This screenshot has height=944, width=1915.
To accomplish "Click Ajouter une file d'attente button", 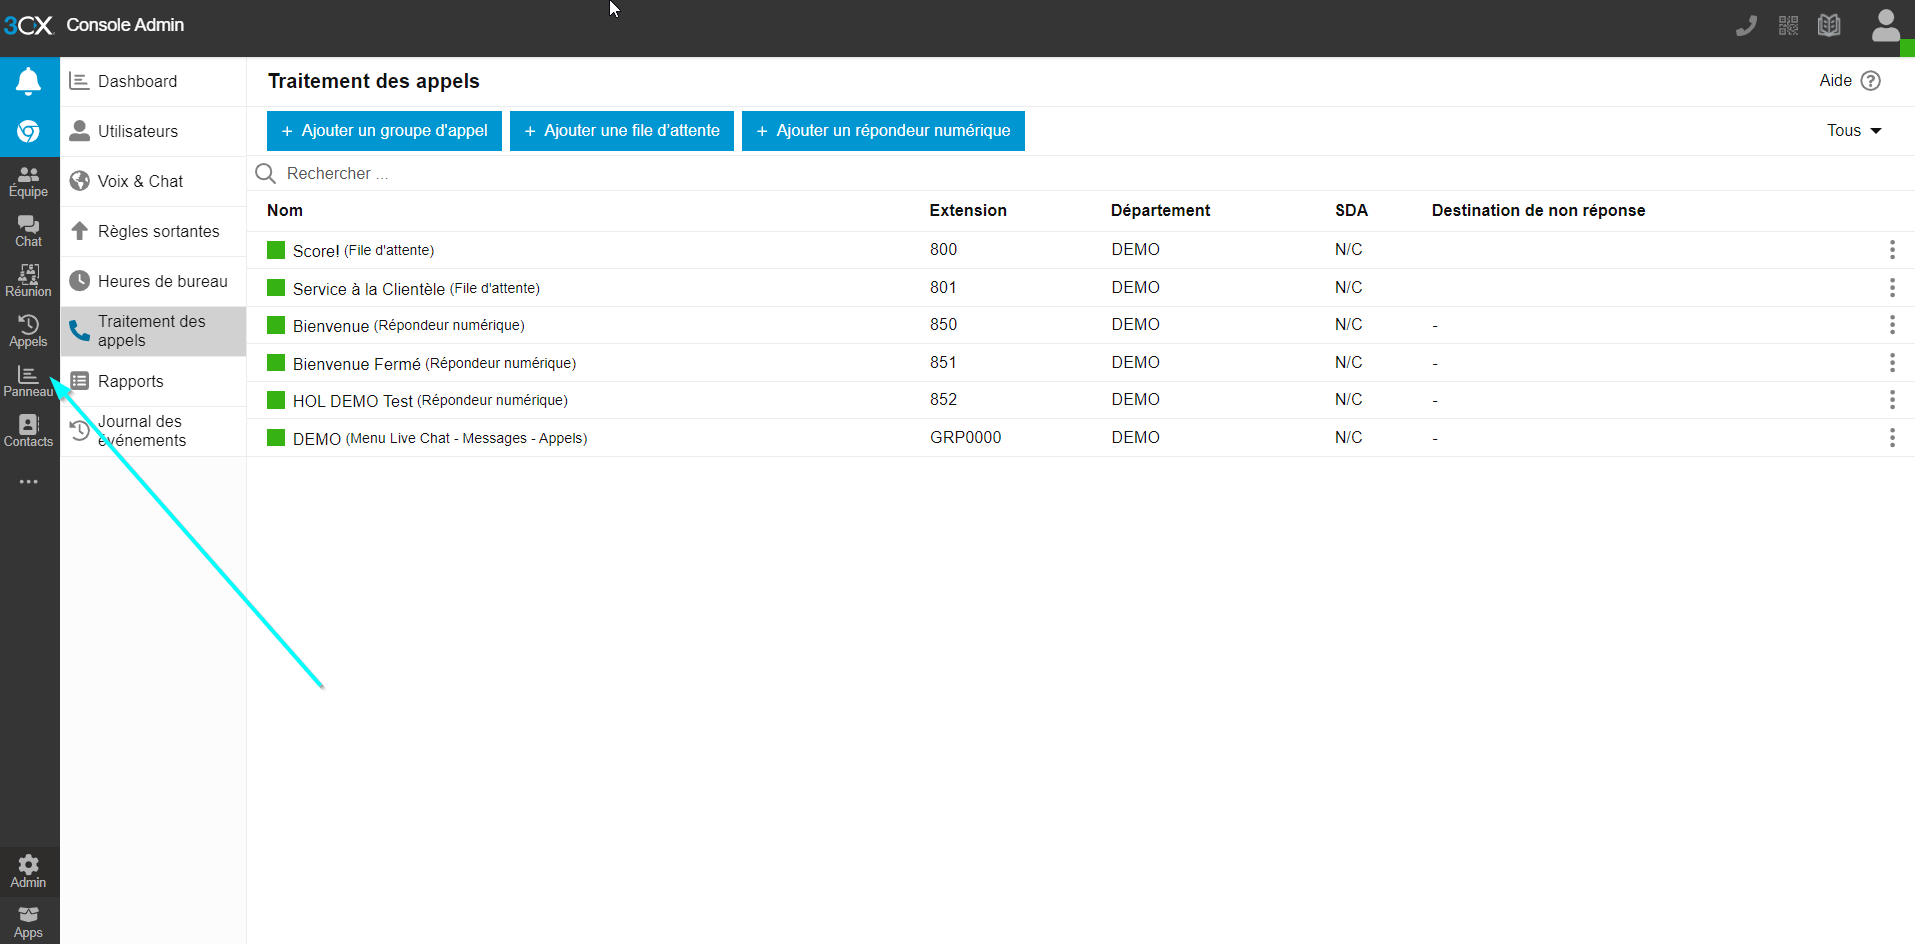I will (x=622, y=131).
